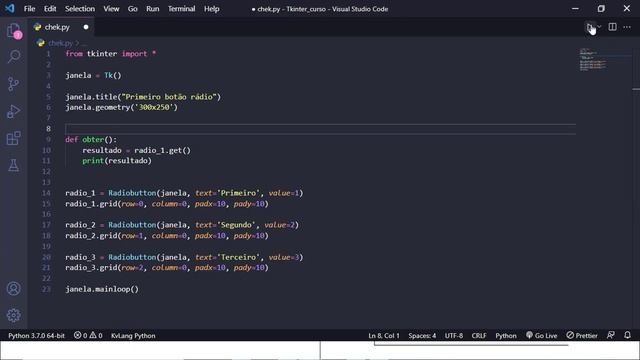Open the Explorer view in activity bar

point(13,30)
